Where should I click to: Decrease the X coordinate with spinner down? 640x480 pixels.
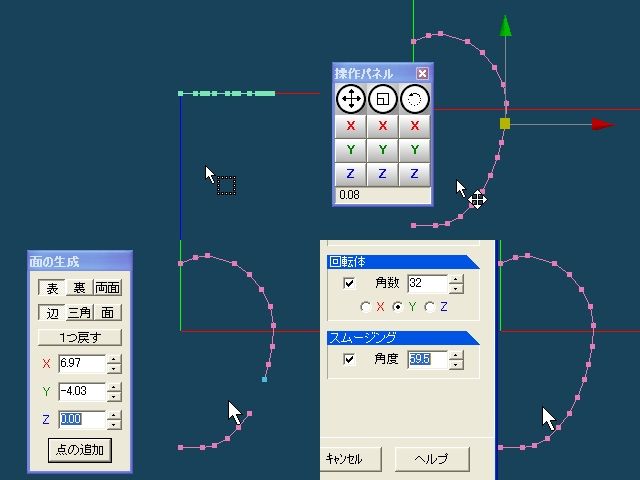pos(114,368)
